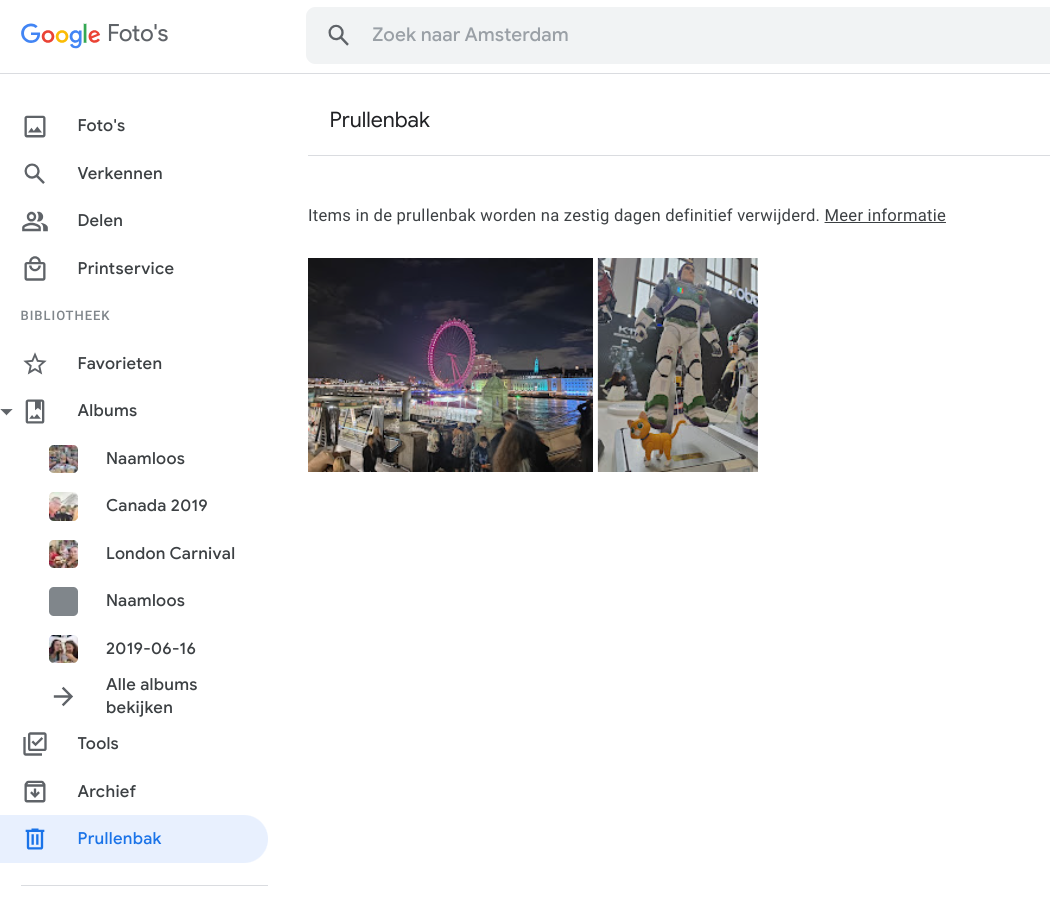
Task: Open the Delen section
Action: click(x=100, y=220)
